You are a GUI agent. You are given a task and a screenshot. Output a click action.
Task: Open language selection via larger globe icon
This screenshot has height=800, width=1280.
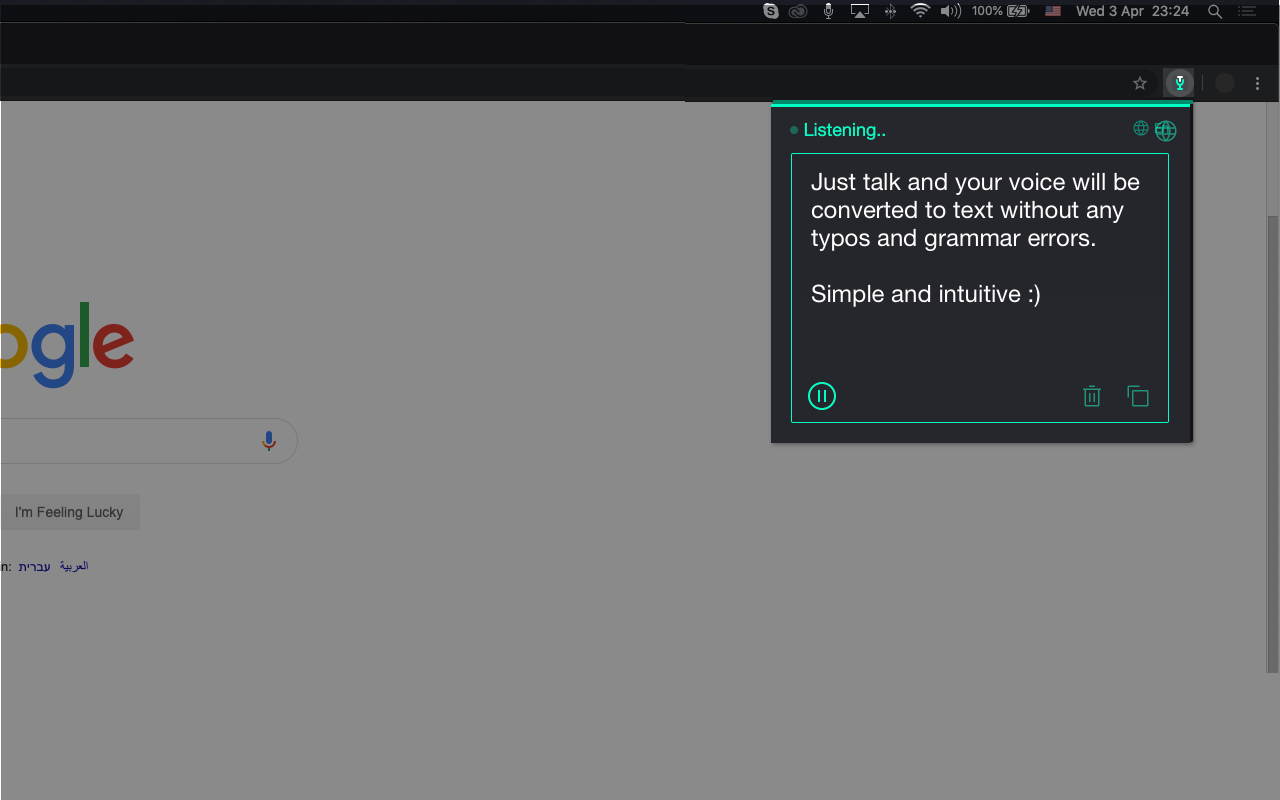[1166, 131]
